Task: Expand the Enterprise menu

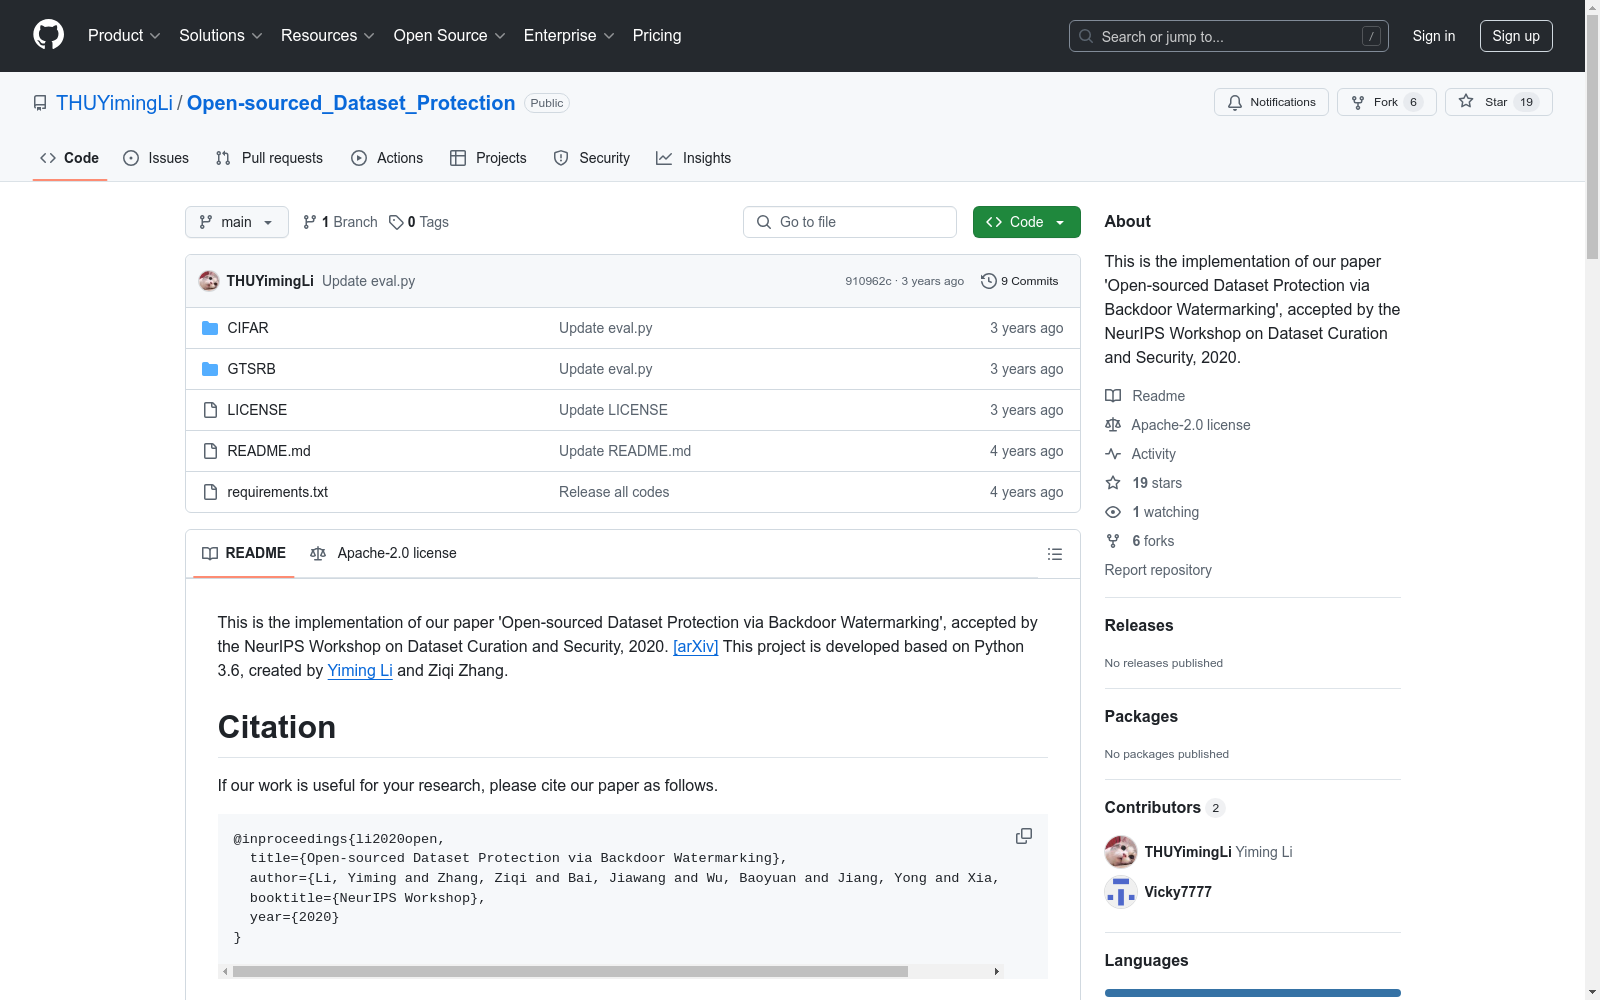Action: click(x=569, y=35)
